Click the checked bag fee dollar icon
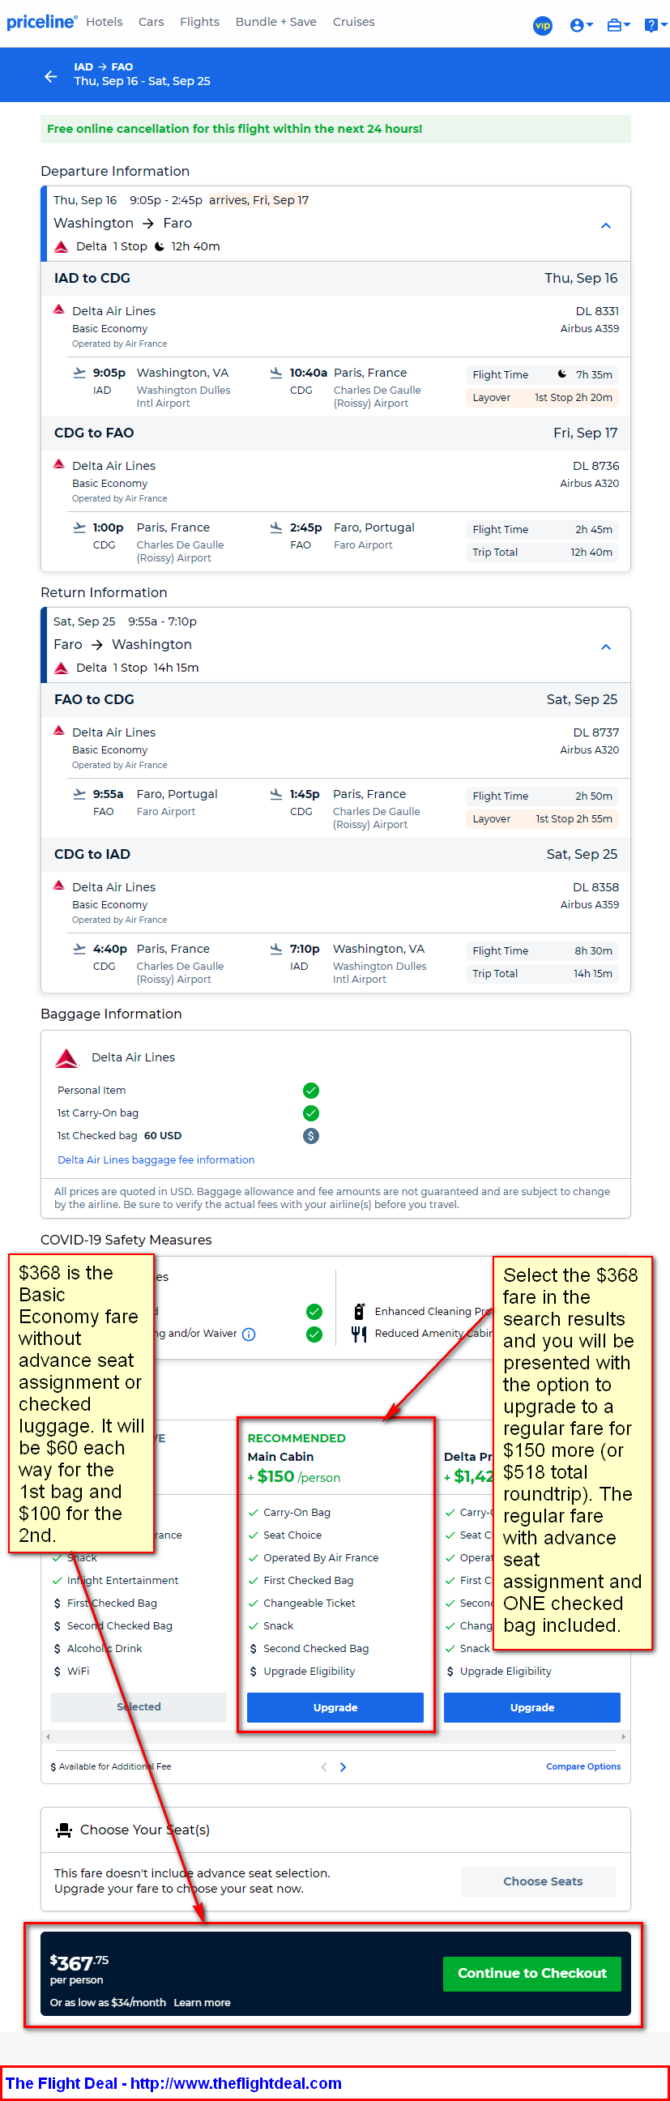 (311, 1136)
